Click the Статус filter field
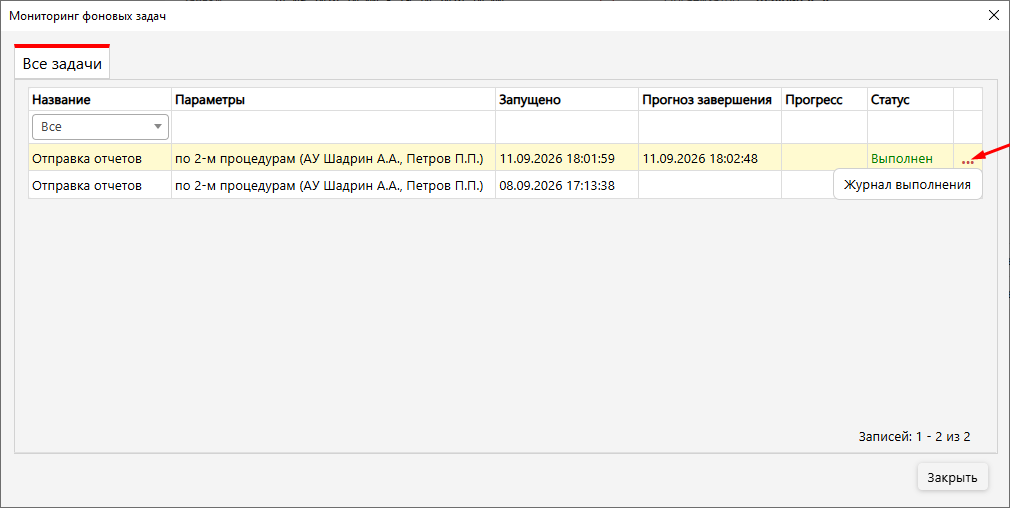The width and height of the screenshot is (1010, 508). click(910, 127)
